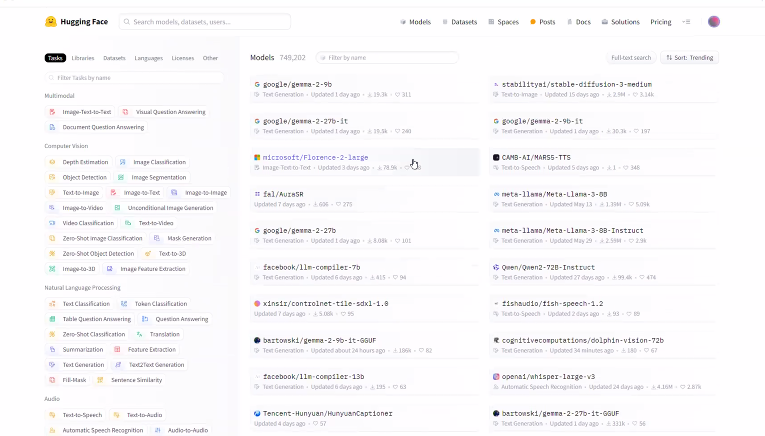Switch to the Licenses filter tab
This screenshot has height=436, width=765.
pyautogui.click(x=183, y=58)
